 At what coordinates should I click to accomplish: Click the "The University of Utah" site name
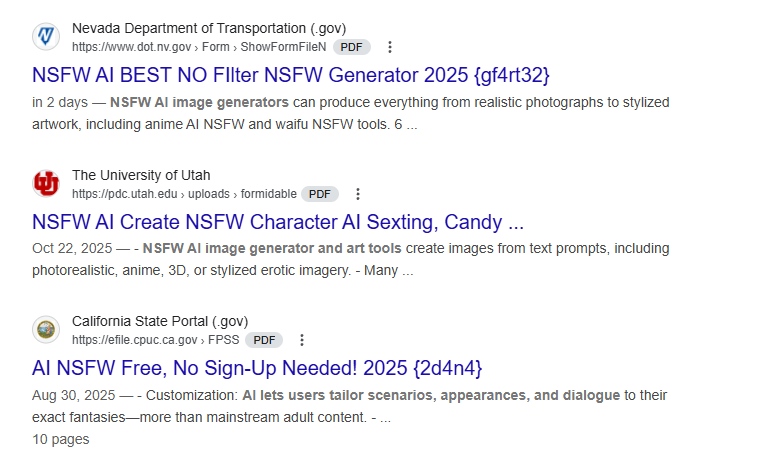tap(141, 175)
